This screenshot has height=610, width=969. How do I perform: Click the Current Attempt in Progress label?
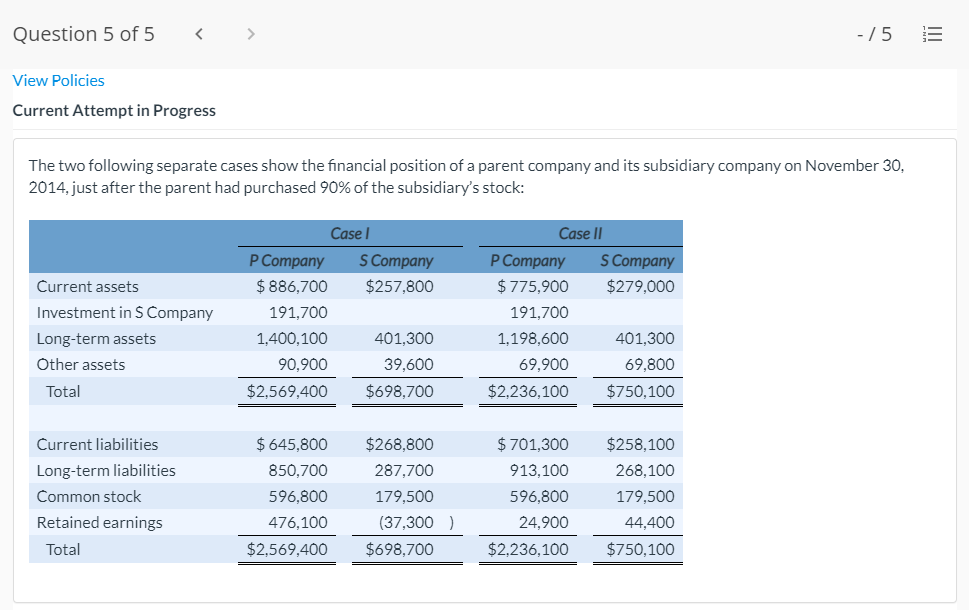pyautogui.click(x=114, y=110)
